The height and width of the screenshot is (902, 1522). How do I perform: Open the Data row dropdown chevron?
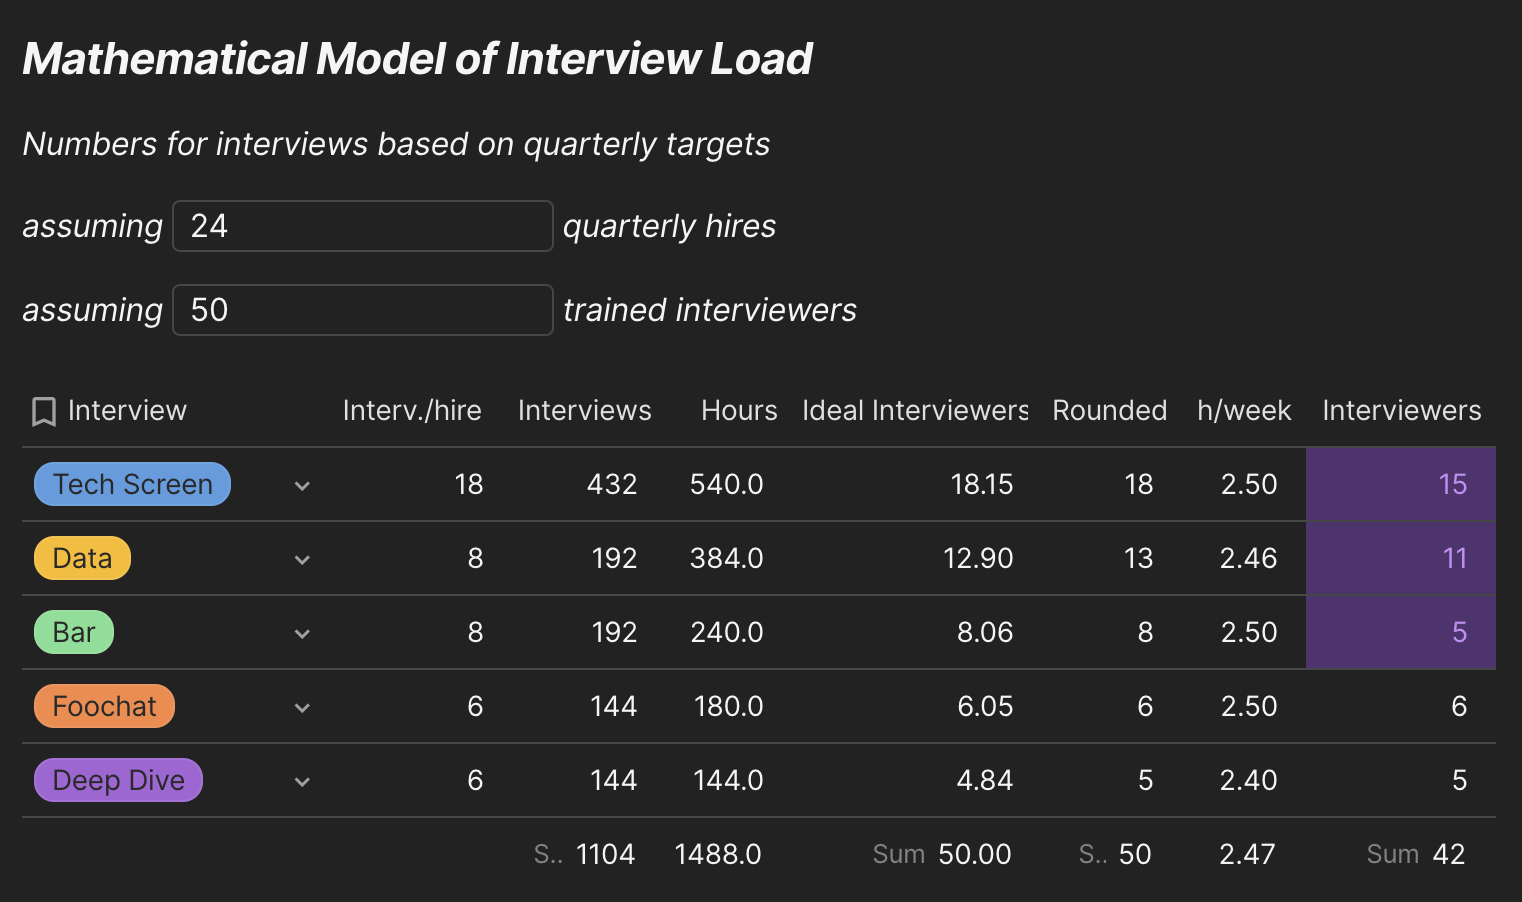click(x=302, y=560)
